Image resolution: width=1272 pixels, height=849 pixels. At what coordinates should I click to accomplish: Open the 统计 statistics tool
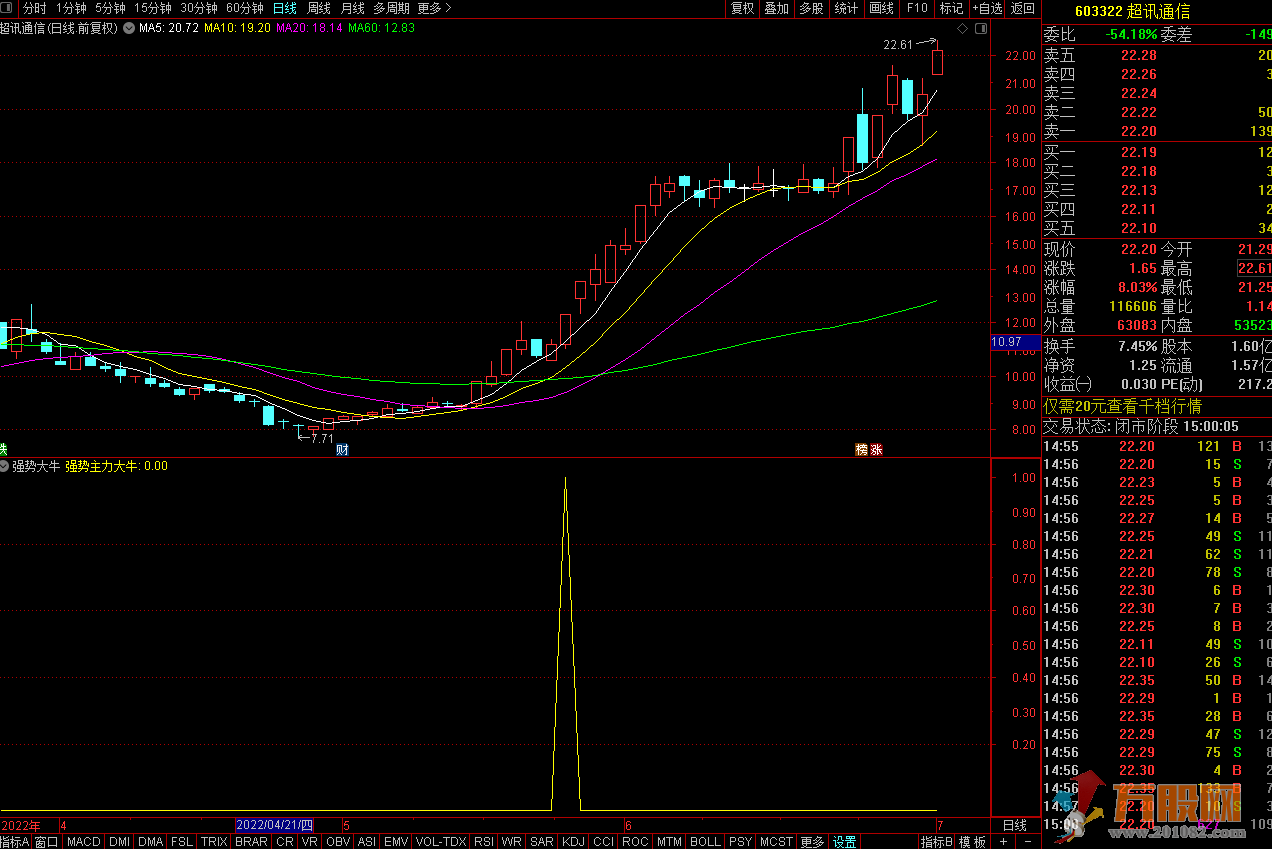[846, 8]
